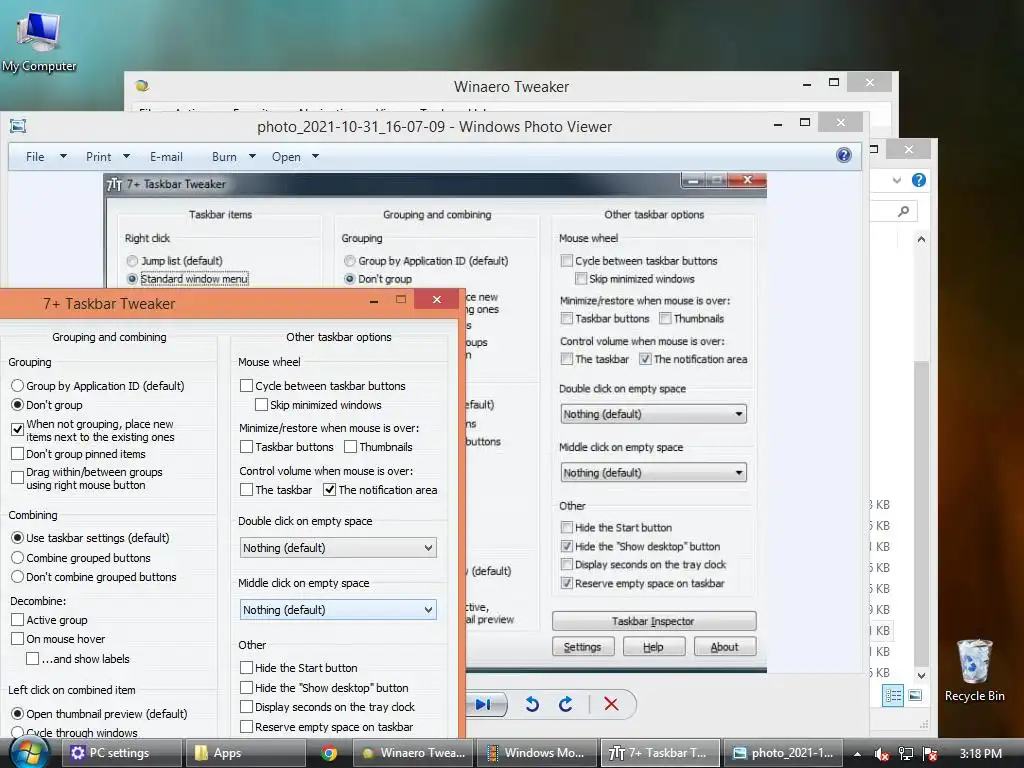Click Explorer scrollbar up arrow

click(921, 240)
